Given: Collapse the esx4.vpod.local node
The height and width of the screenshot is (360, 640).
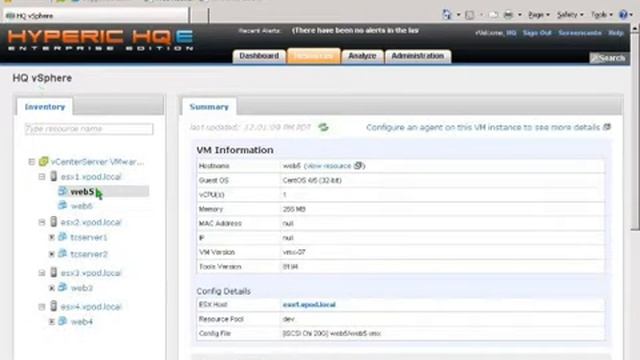Looking at the screenshot, I should coord(42,307).
